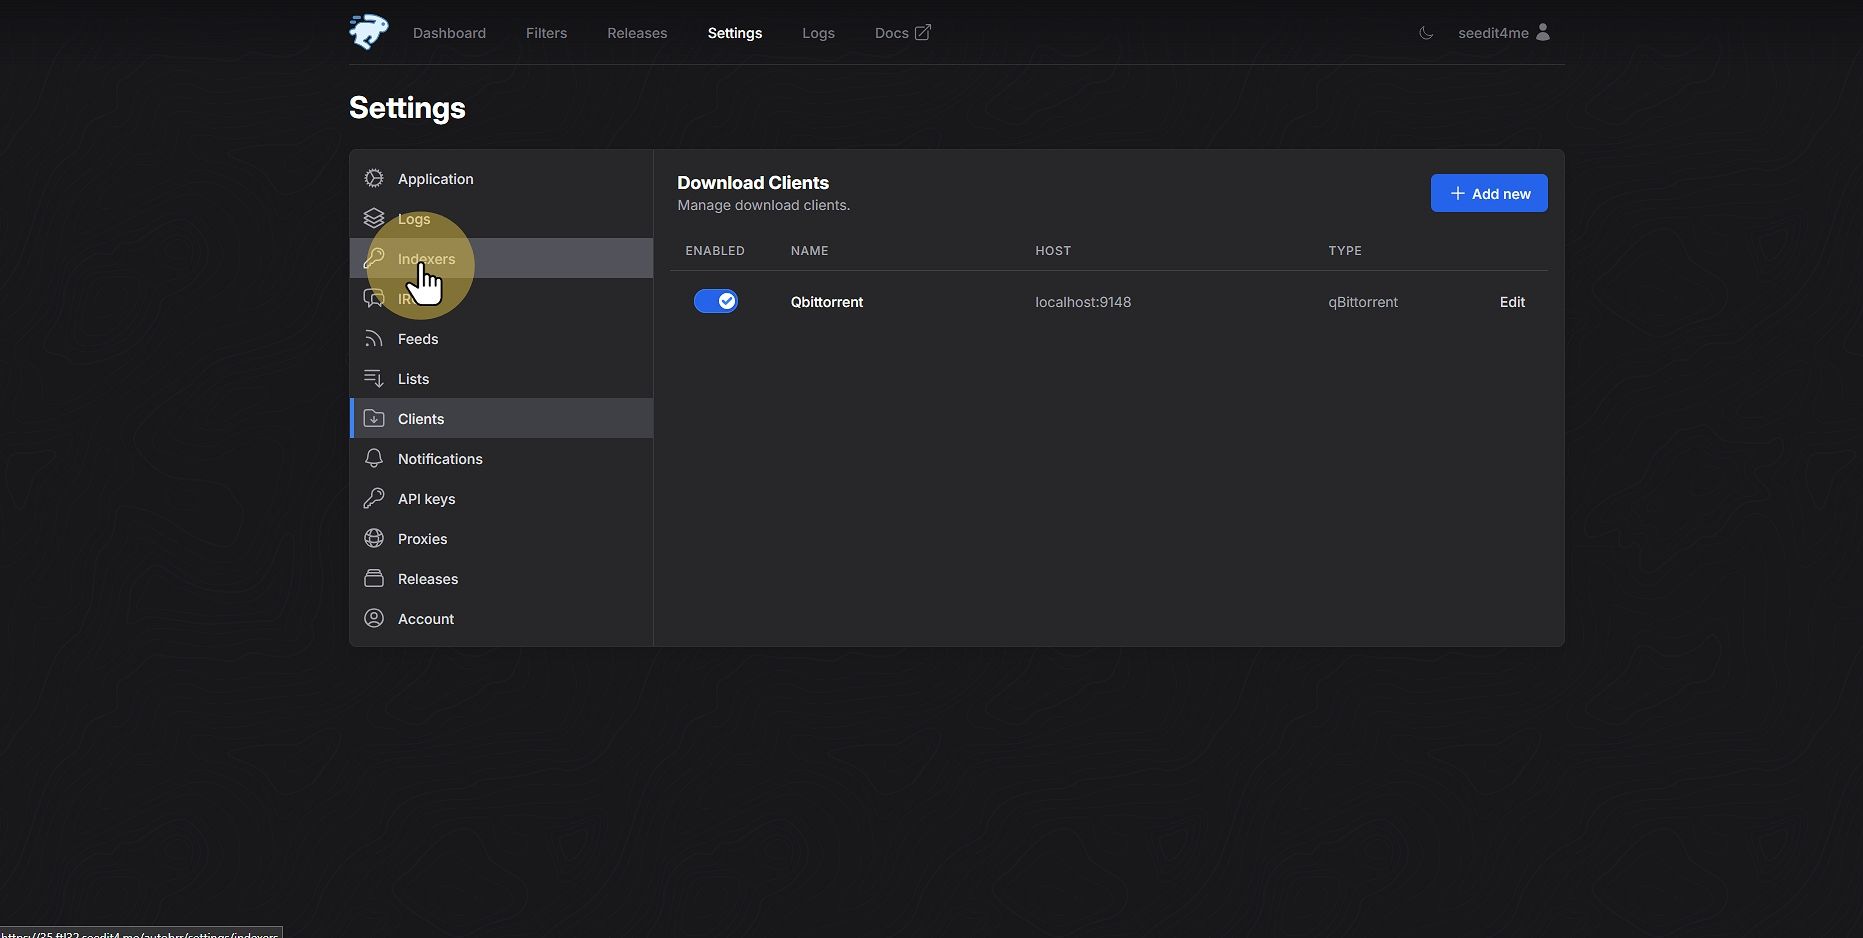Open the Dashboard nav item
The image size is (1863, 938).
click(449, 33)
